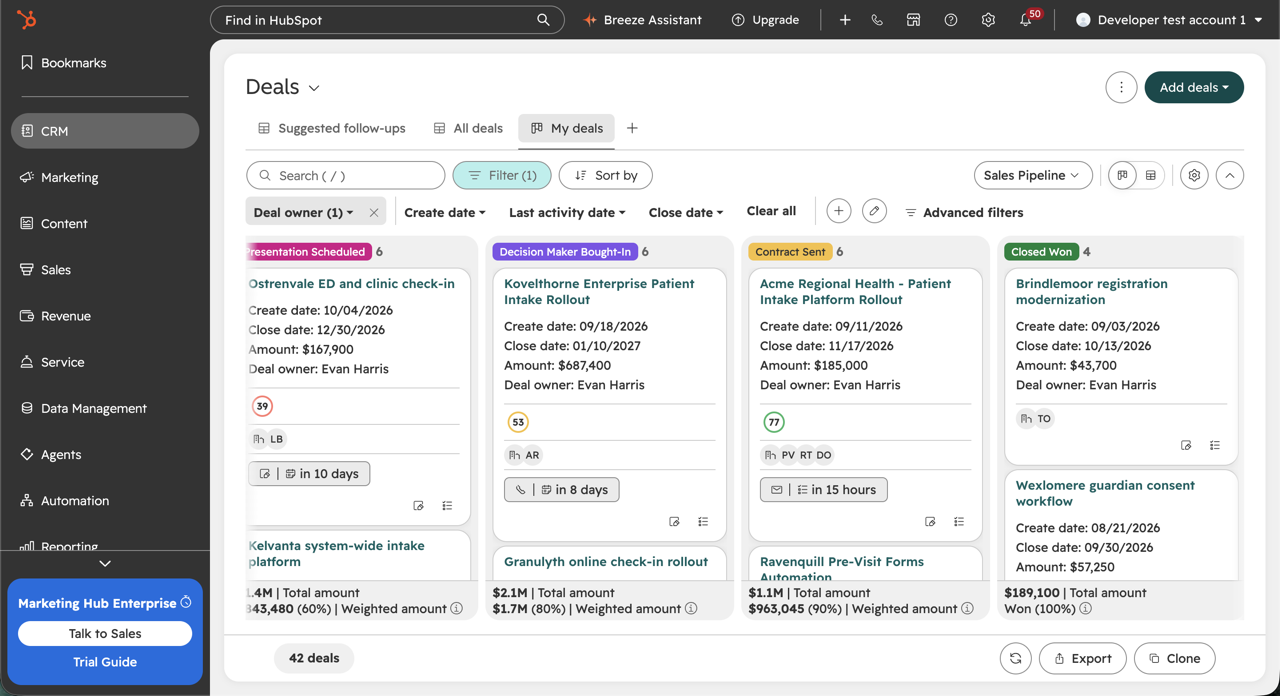This screenshot has height=696, width=1280.
Task: Click the deals Search ( / ) field
Action: (346, 175)
